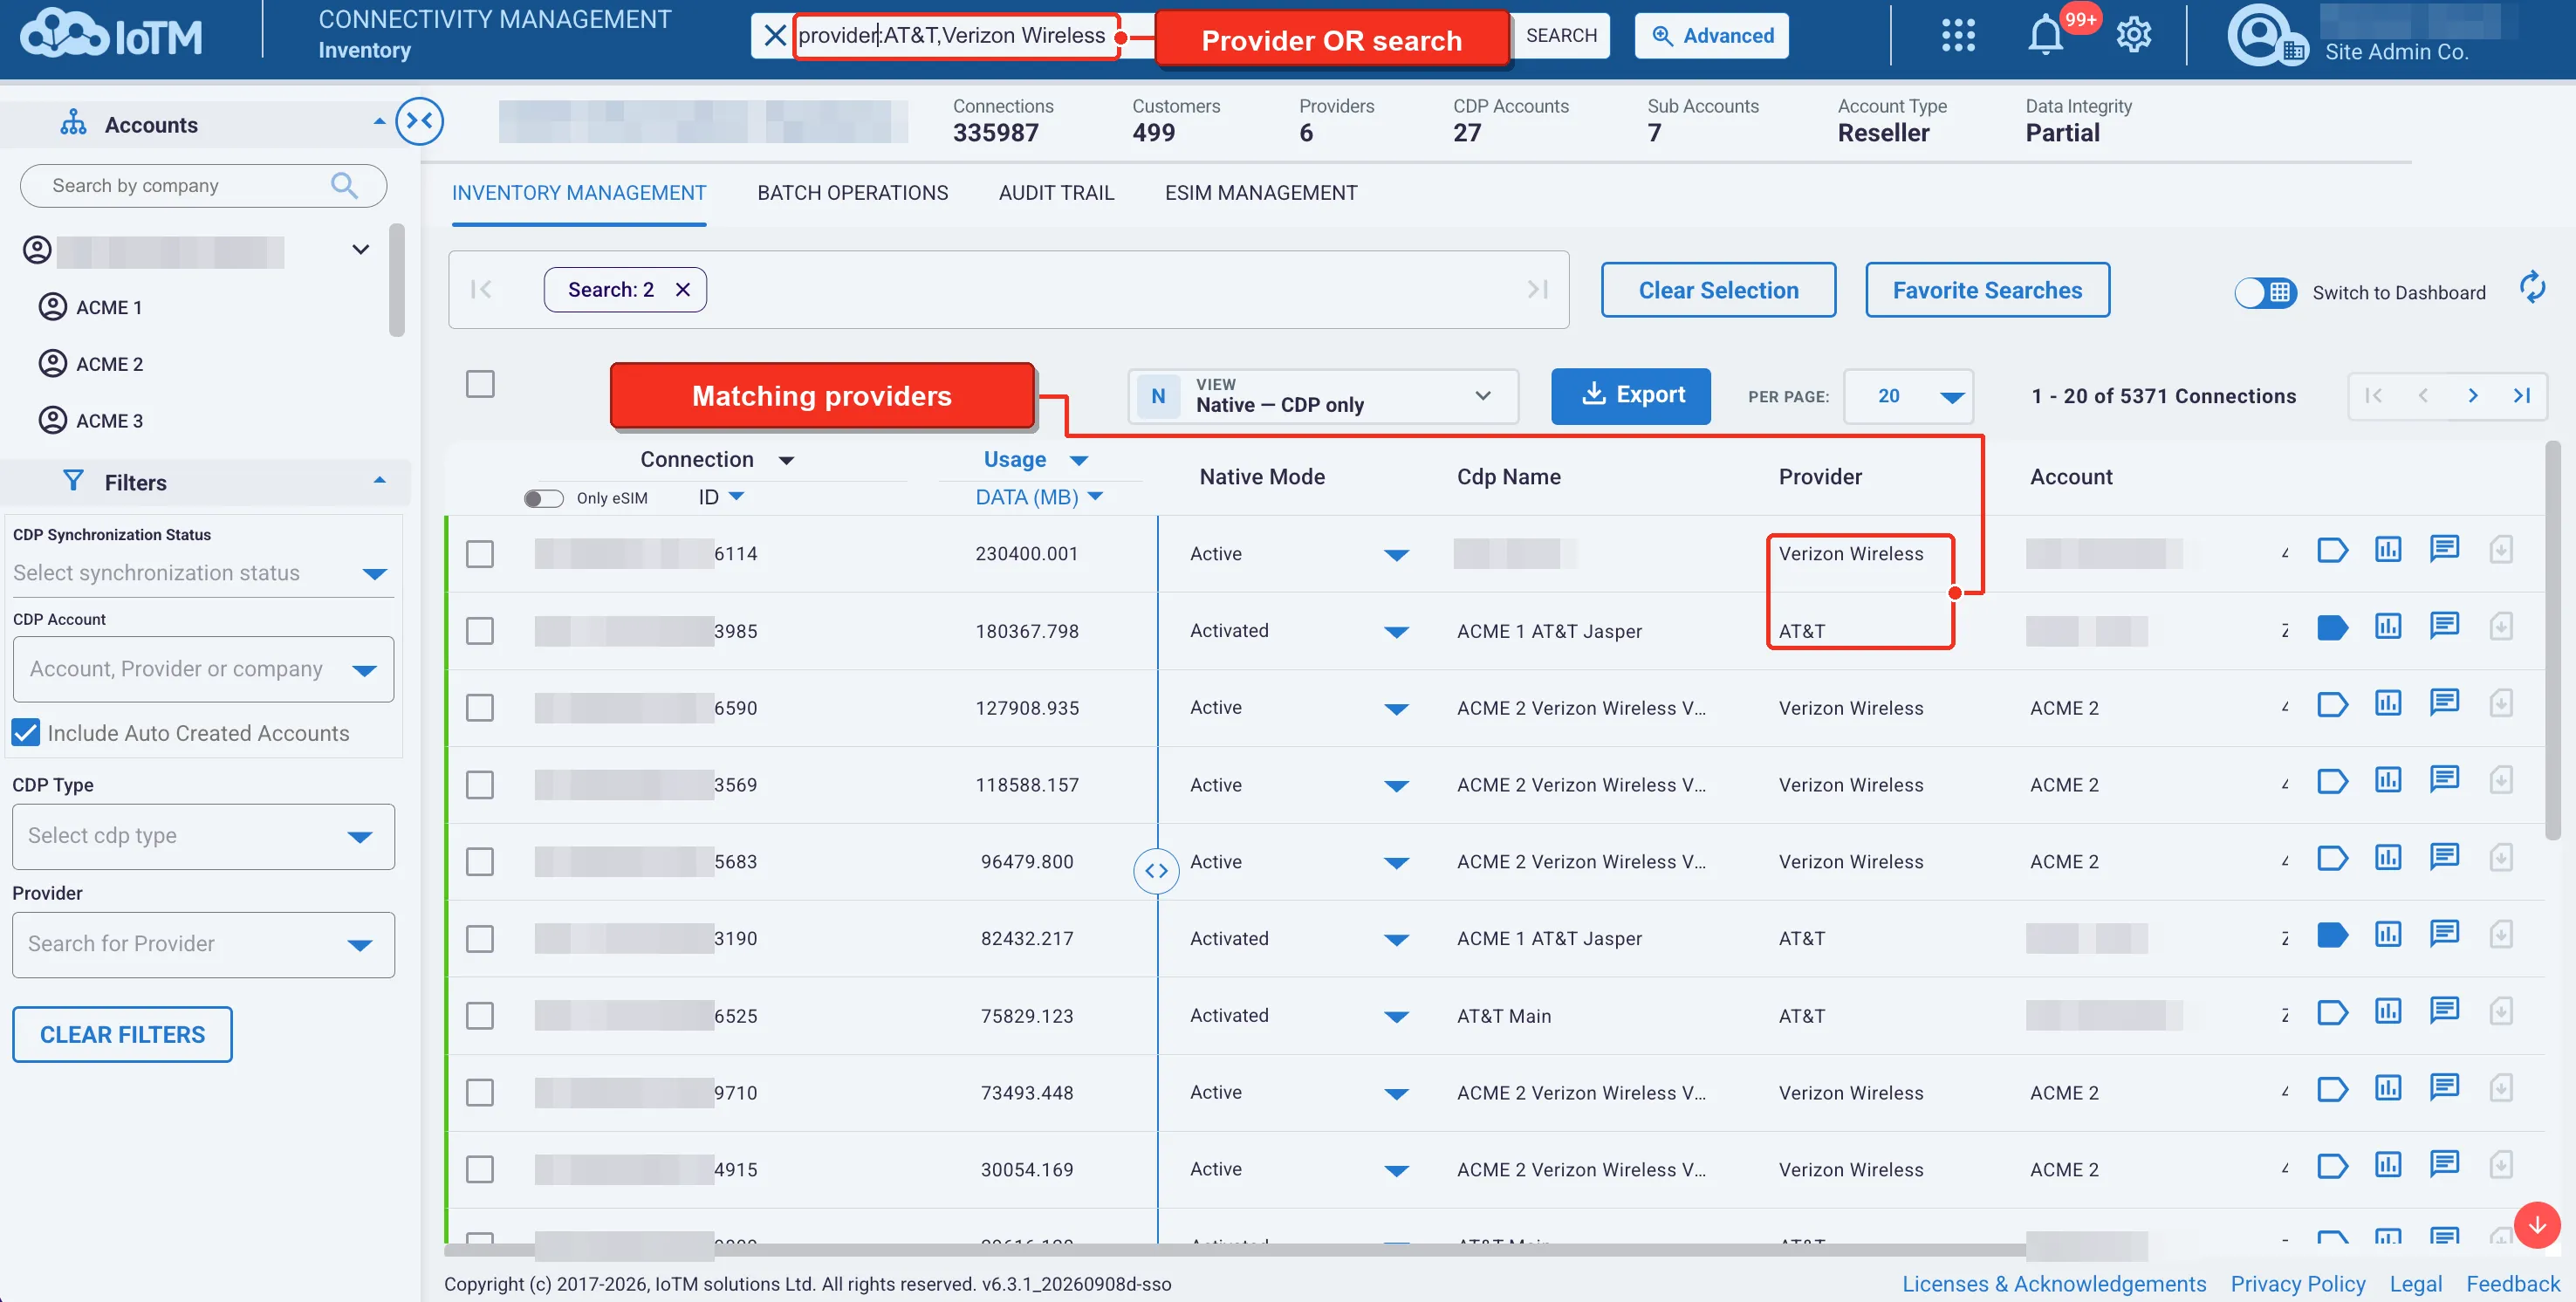Jump to last page of connections
2576x1302 pixels.
[x=2522, y=396]
